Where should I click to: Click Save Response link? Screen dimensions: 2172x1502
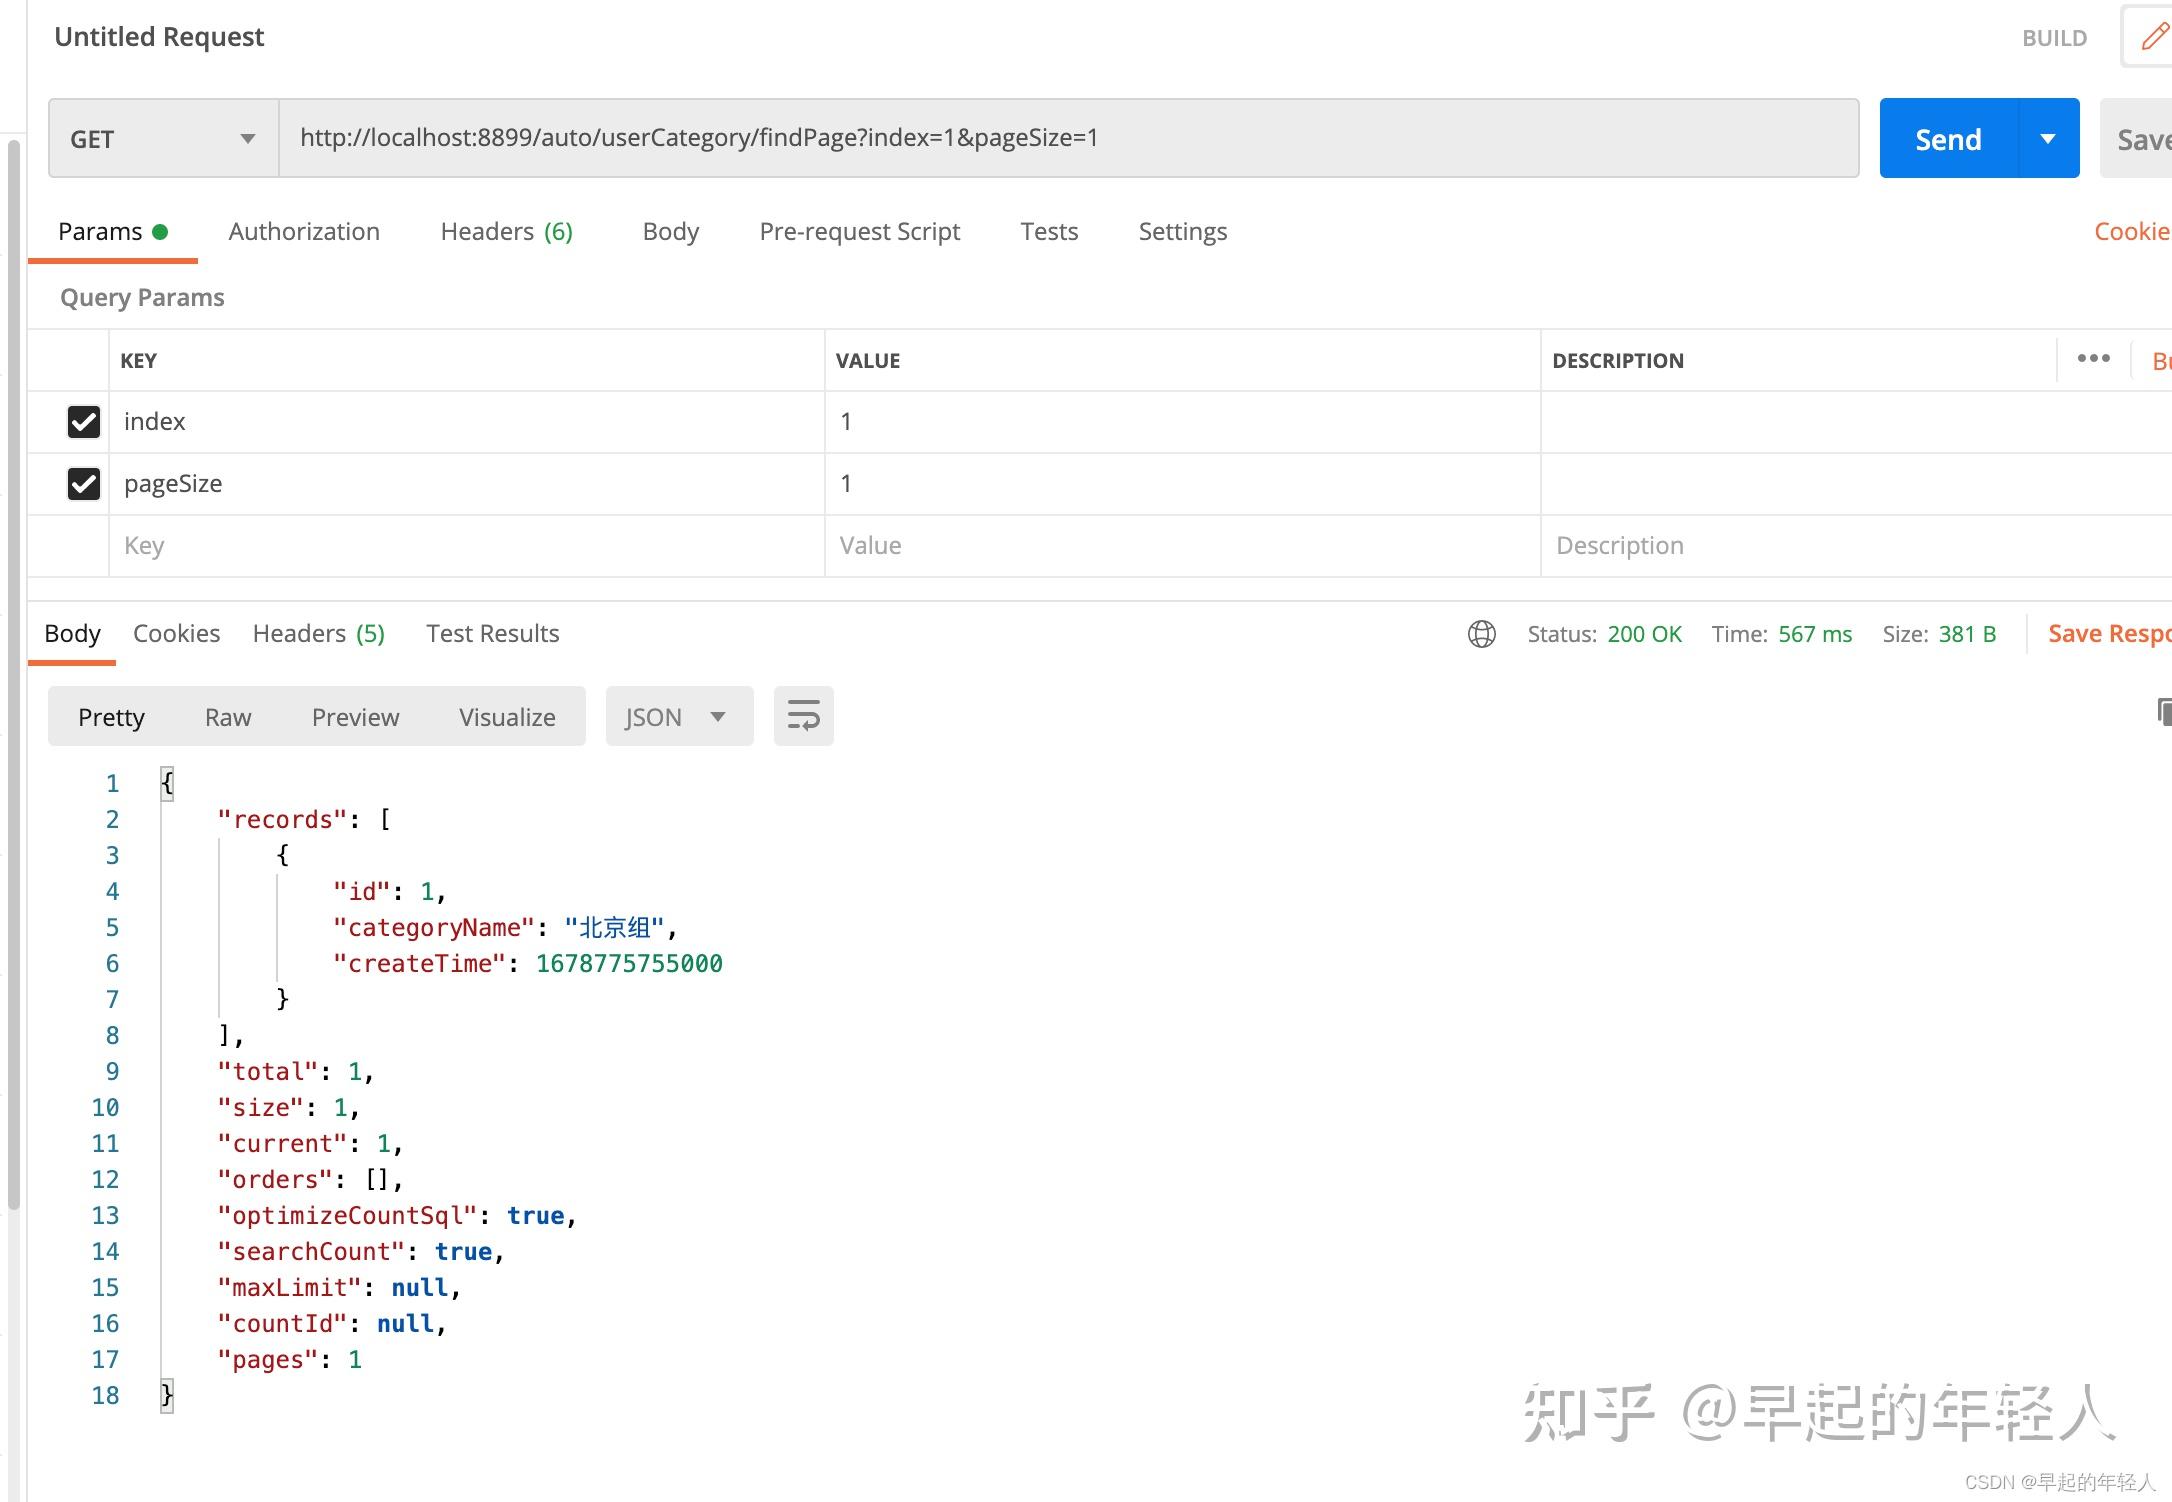(2109, 634)
